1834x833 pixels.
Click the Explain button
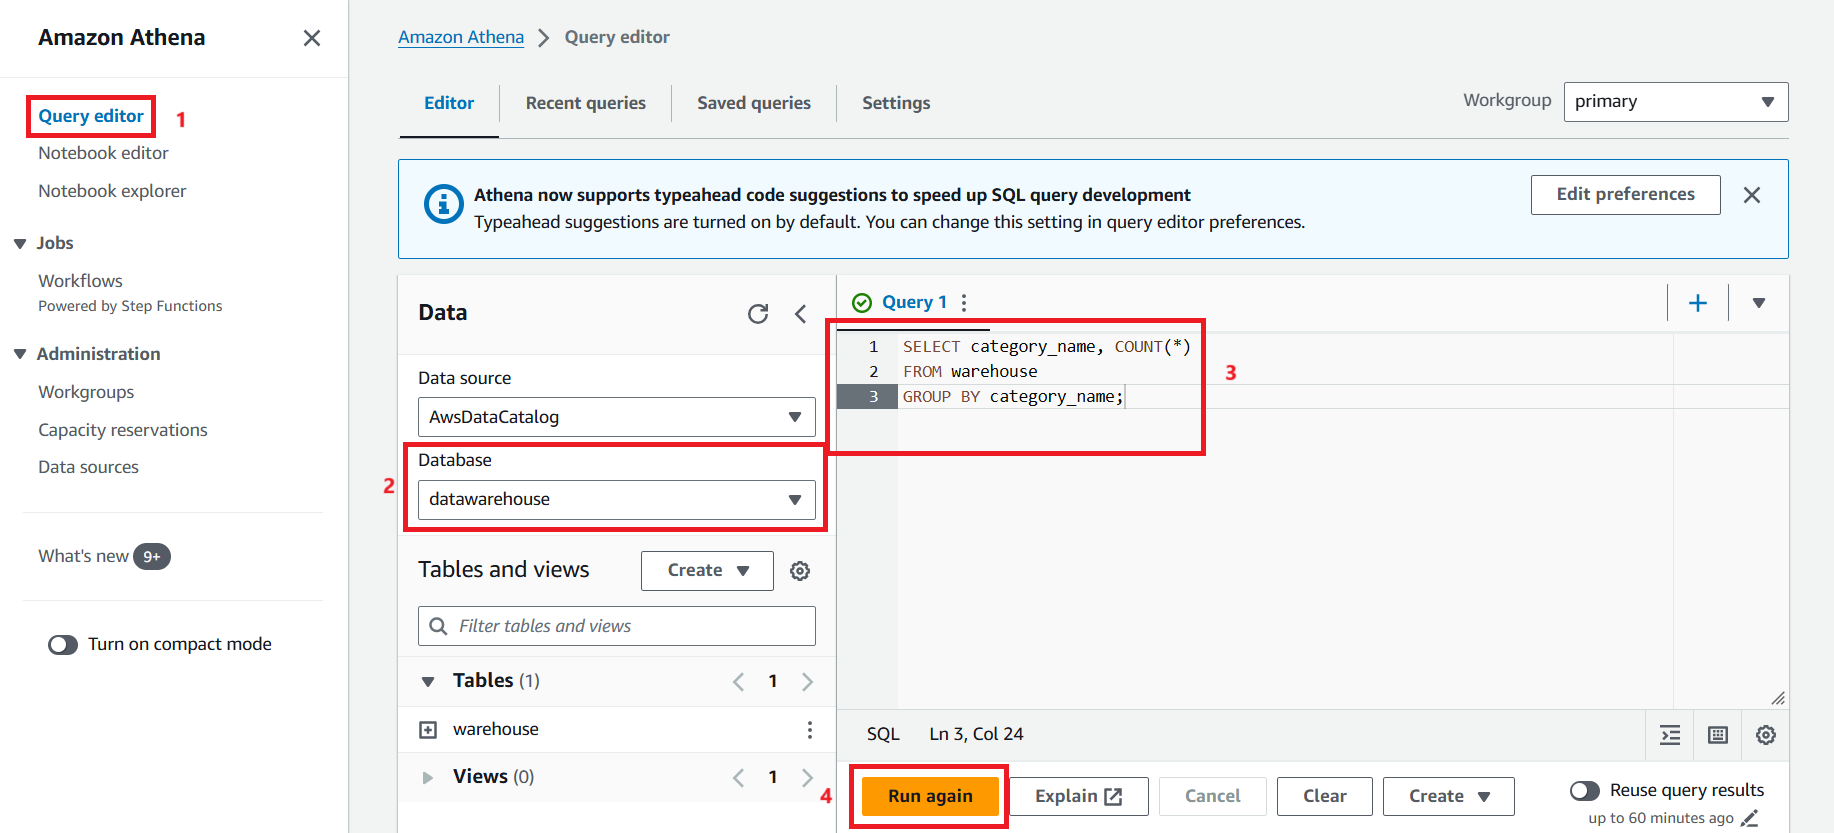pos(1079,796)
